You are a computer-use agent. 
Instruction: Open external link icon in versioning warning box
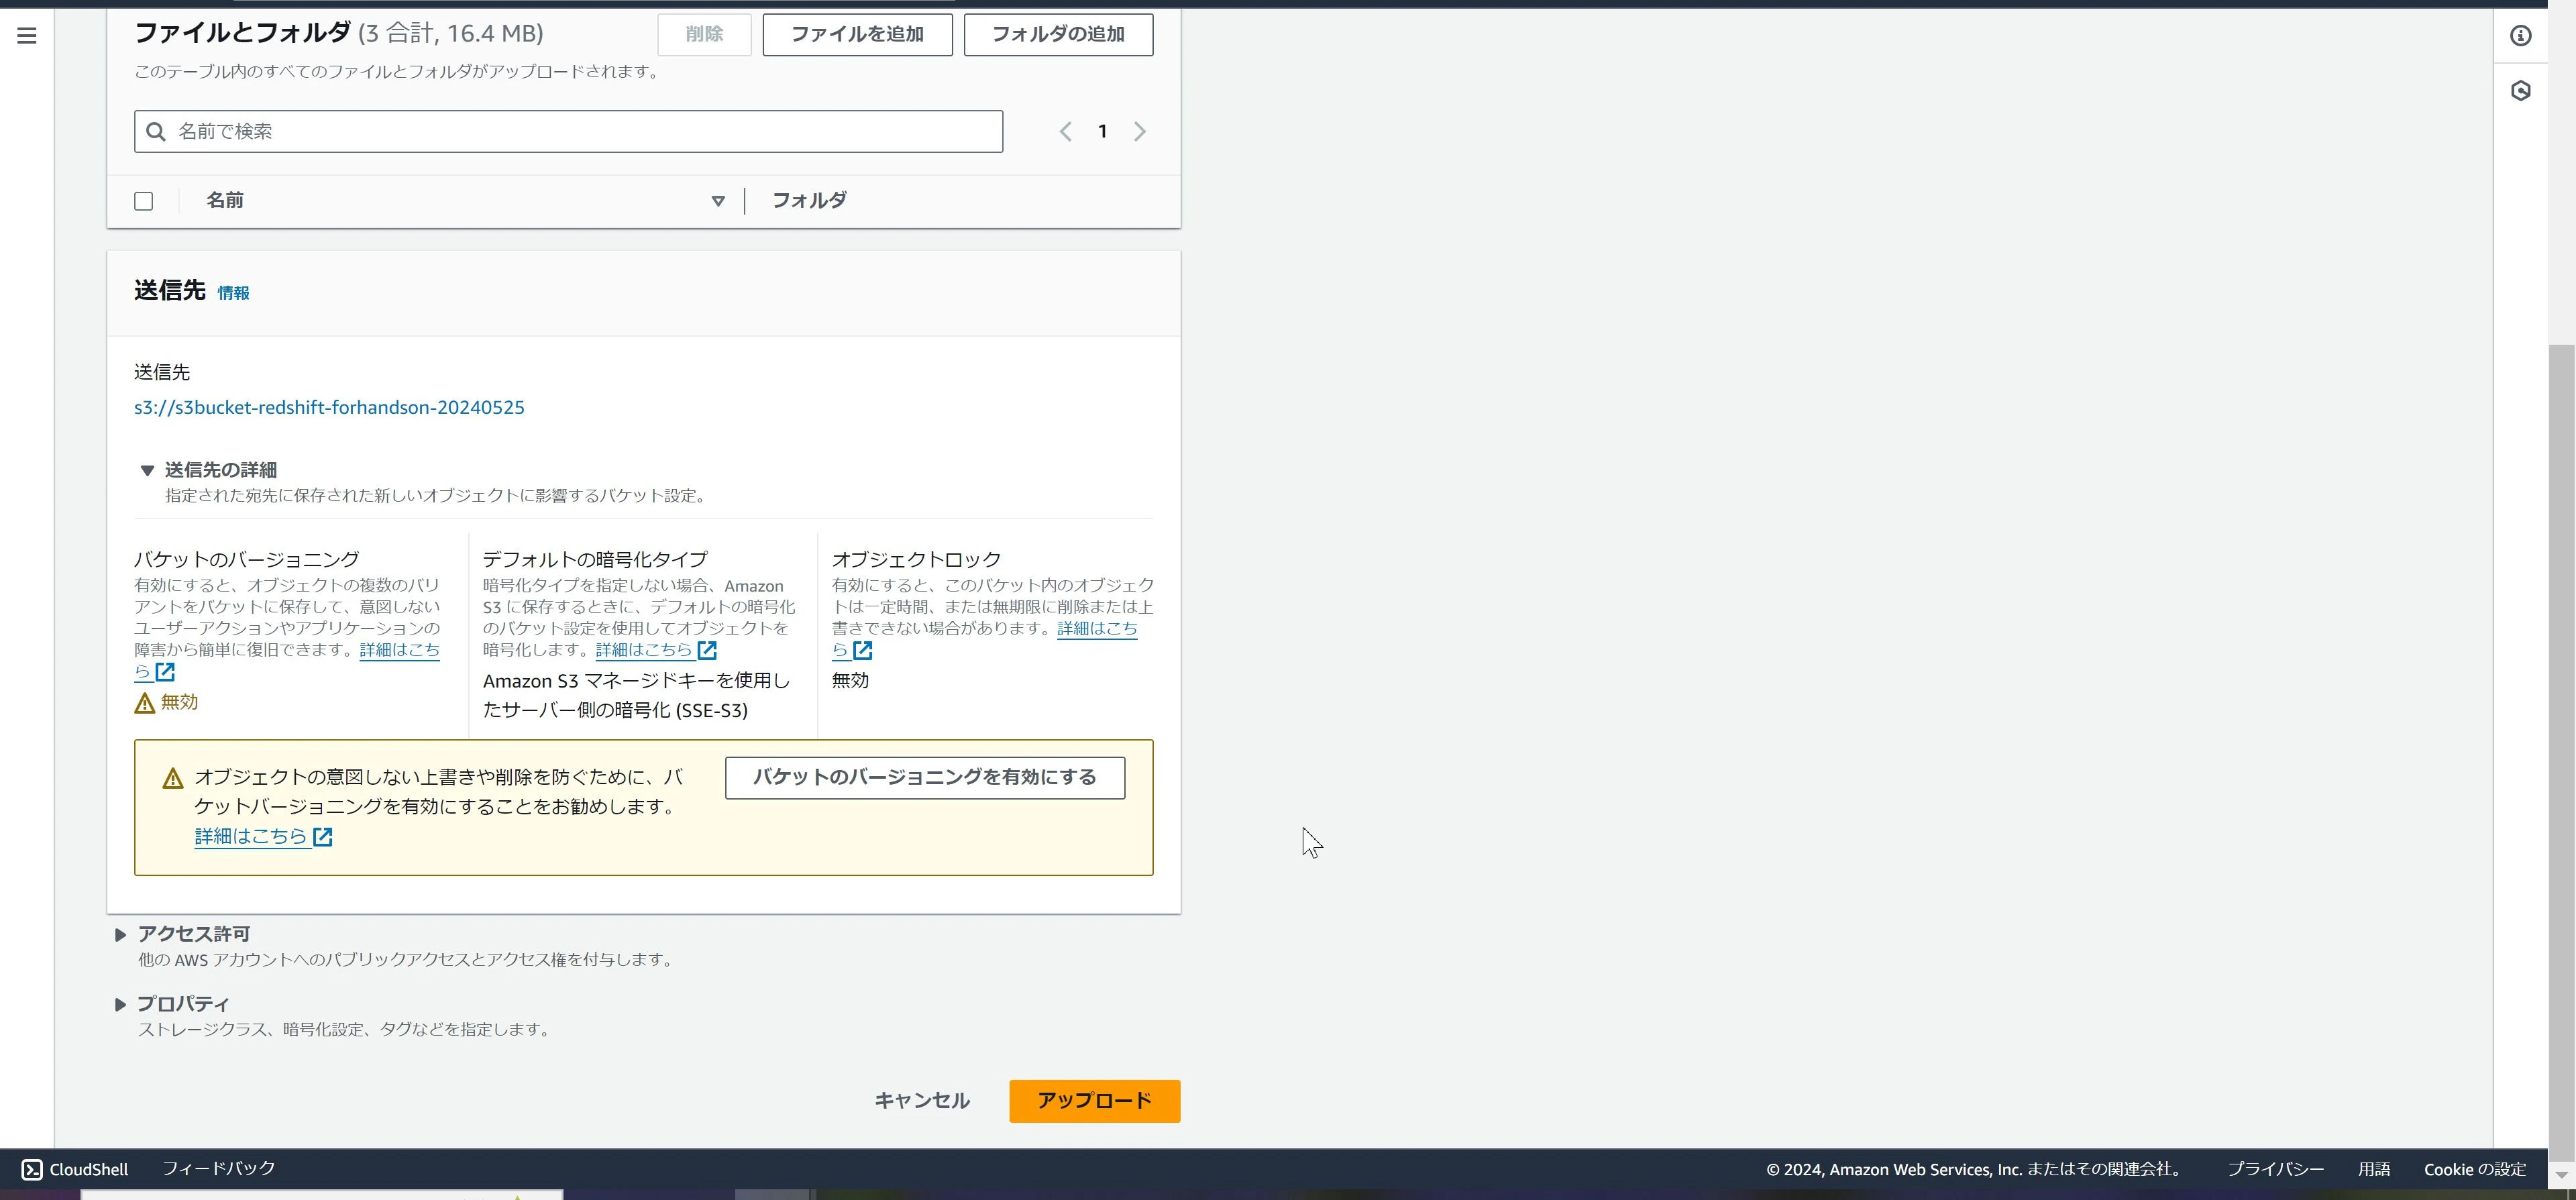323,837
